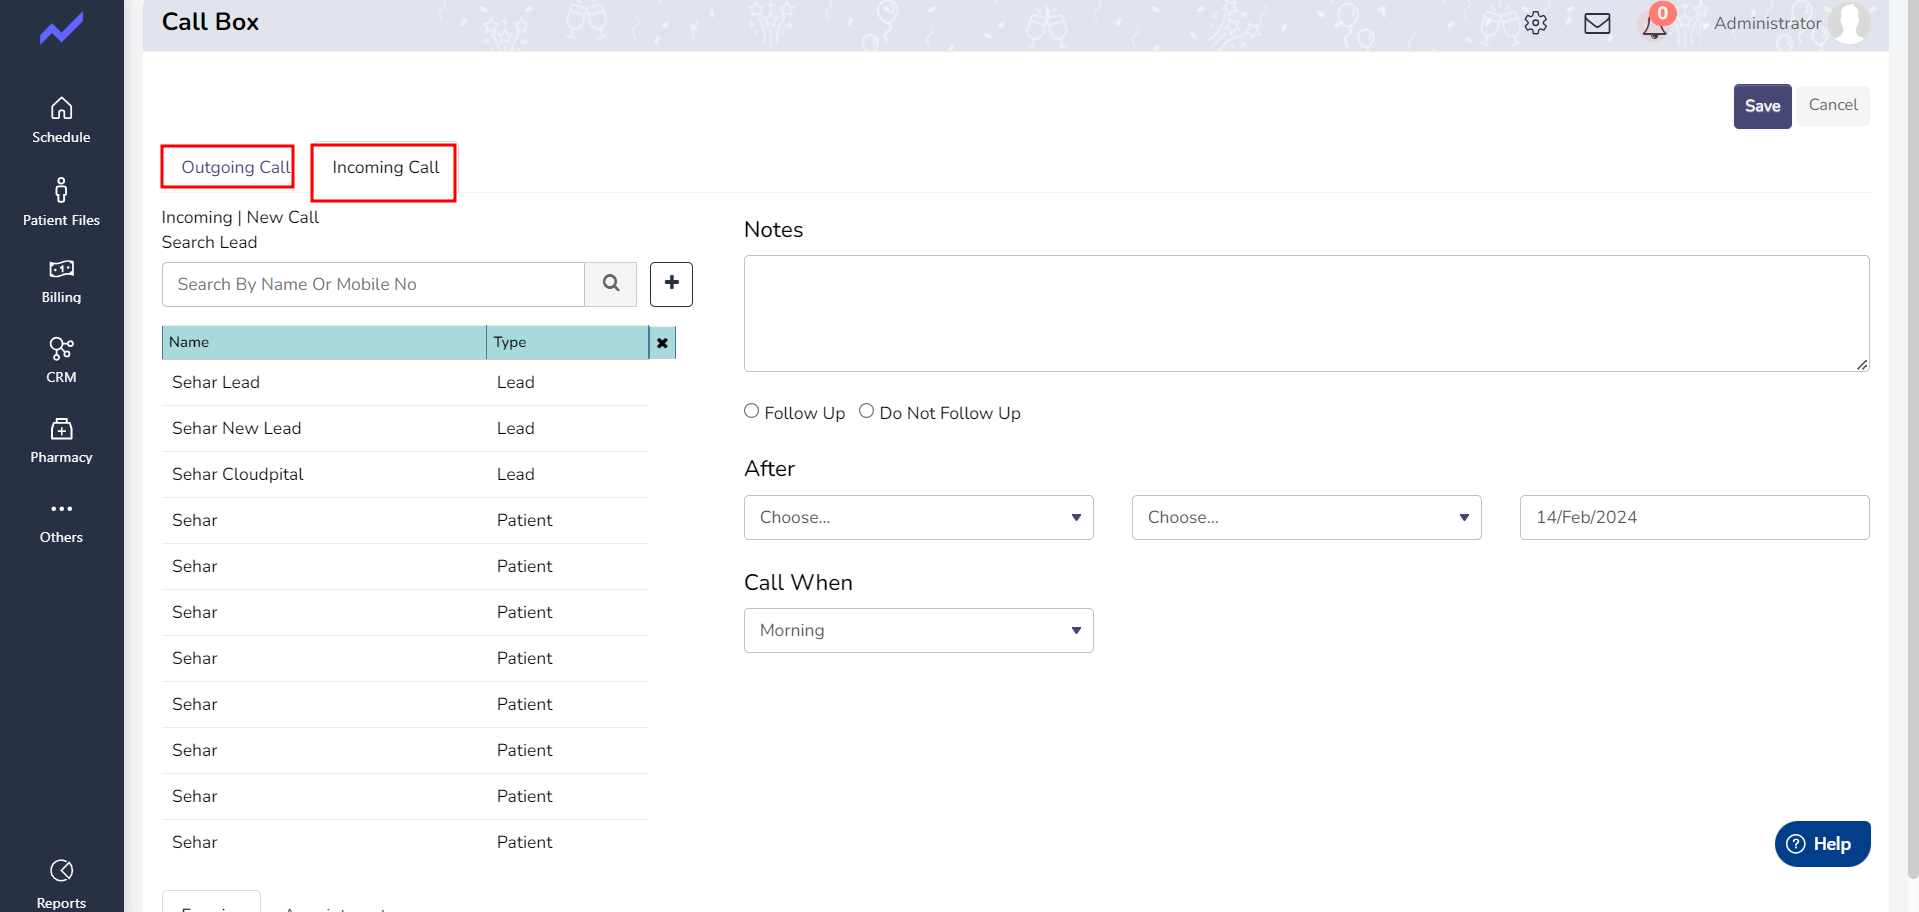Open the notifications bell icon
This screenshot has width=1919, height=912.
pos(1655,24)
